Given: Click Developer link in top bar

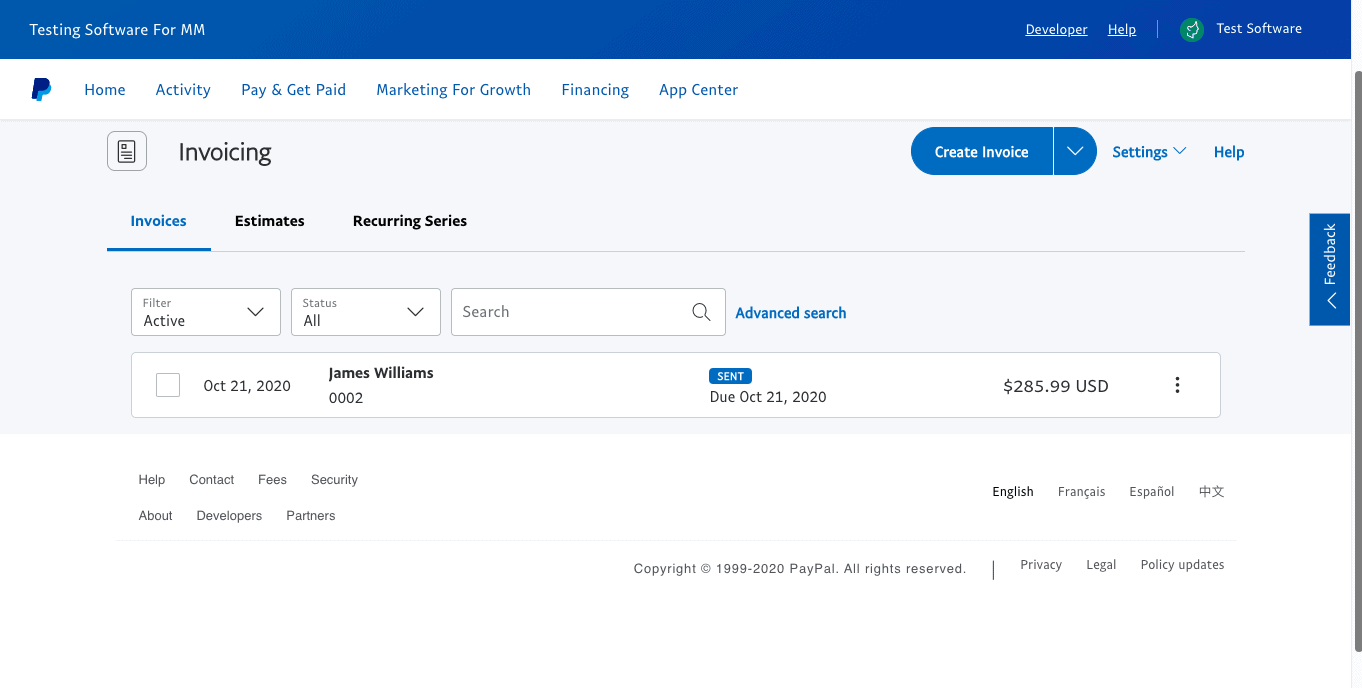Looking at the screenshot, I should (1056, 29).
